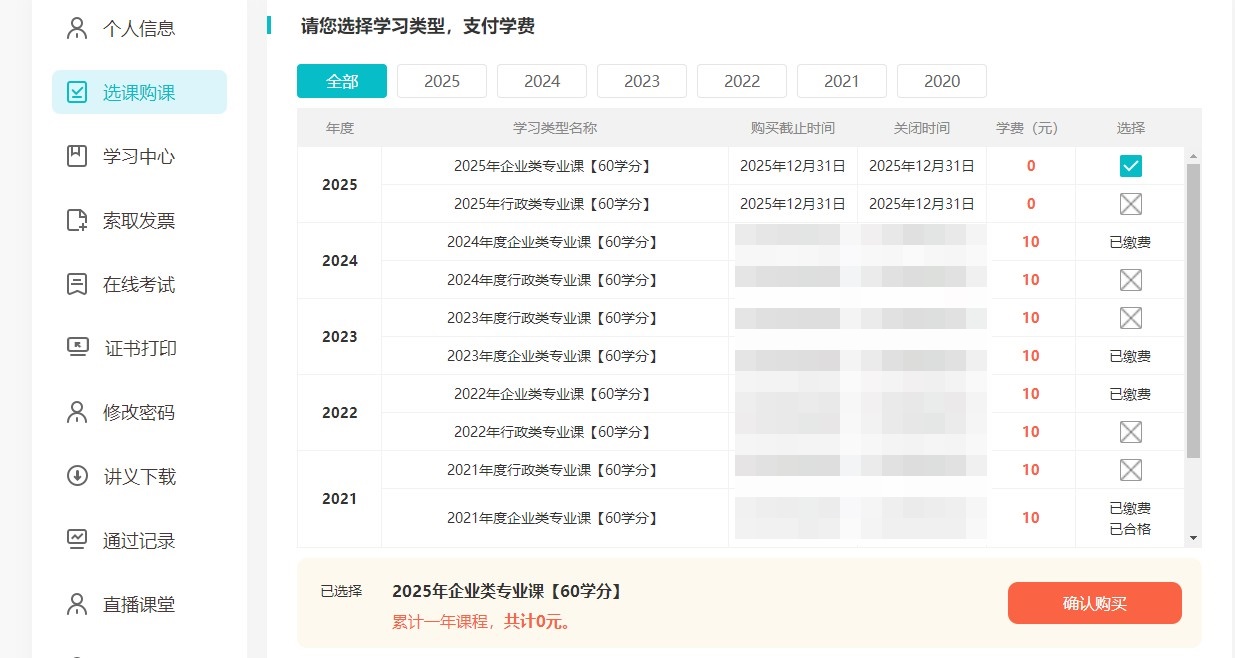Image resolution: width=1235 pixels, height=658 pixels.
Task: Select the 2024年度行政类专业课 checkbox
Action: [x=1130, y=280]
